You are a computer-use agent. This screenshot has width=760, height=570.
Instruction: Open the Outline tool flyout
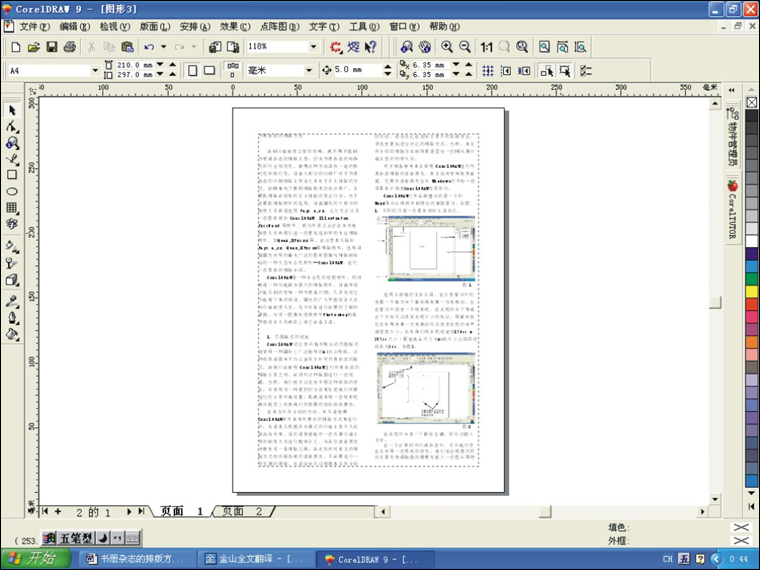pyautogui.click(x=12, y=318)
